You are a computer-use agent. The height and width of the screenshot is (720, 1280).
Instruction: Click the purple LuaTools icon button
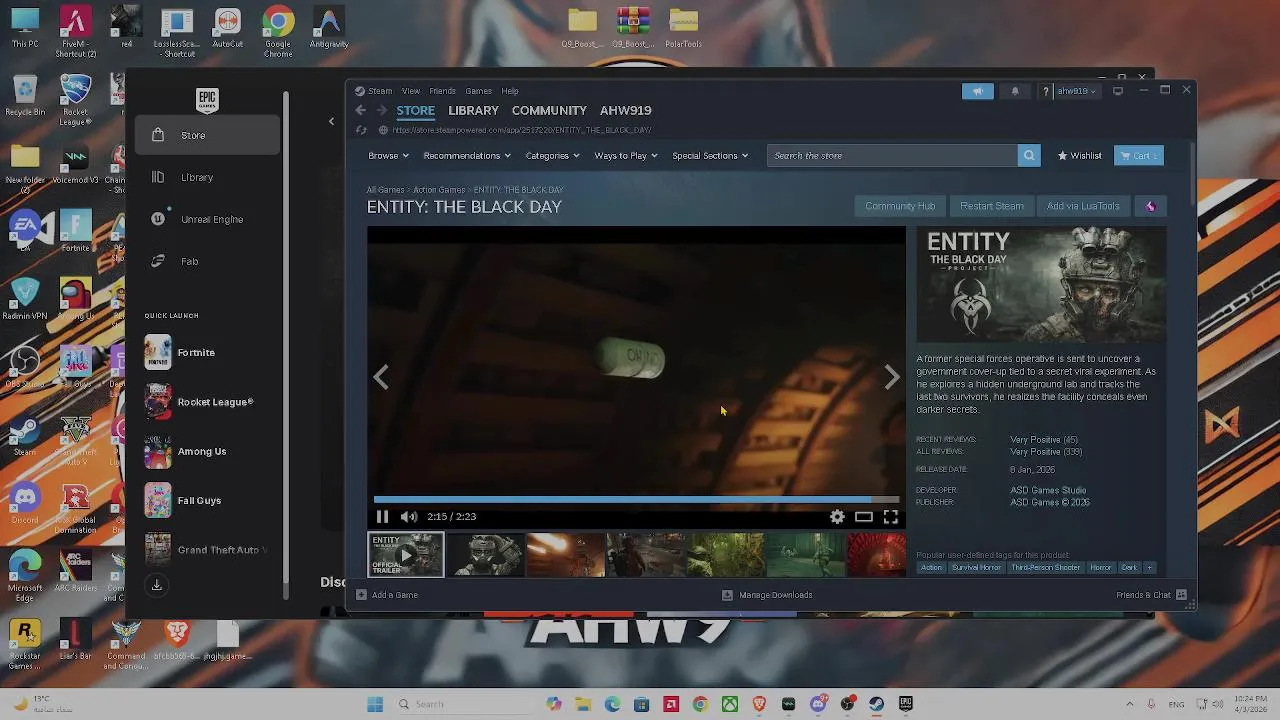coord(1151,206)
